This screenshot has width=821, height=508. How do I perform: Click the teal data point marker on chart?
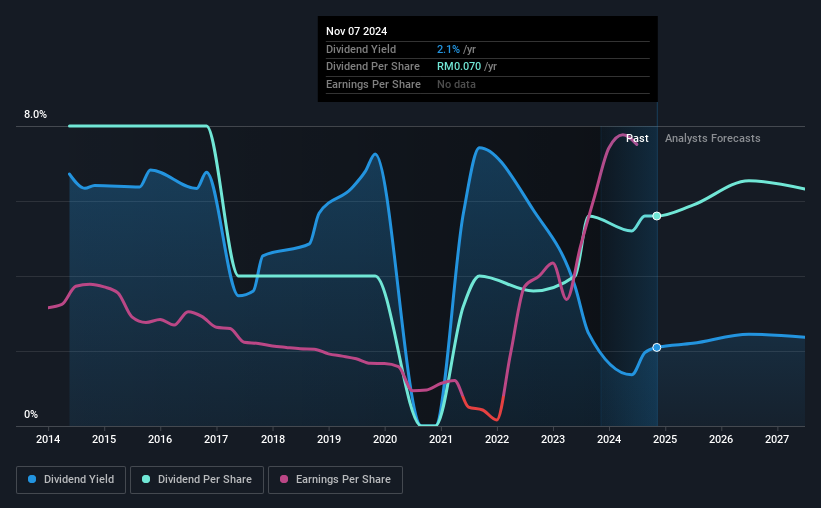point(657,216)
